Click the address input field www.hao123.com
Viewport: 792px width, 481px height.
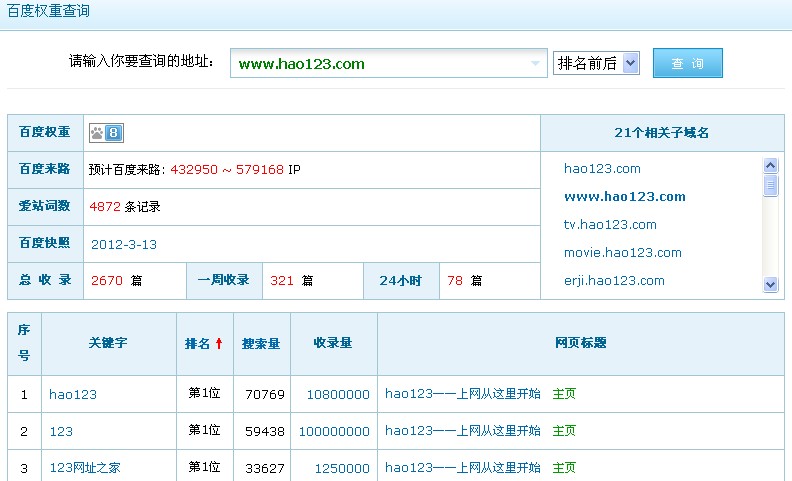tap(388, 63)
